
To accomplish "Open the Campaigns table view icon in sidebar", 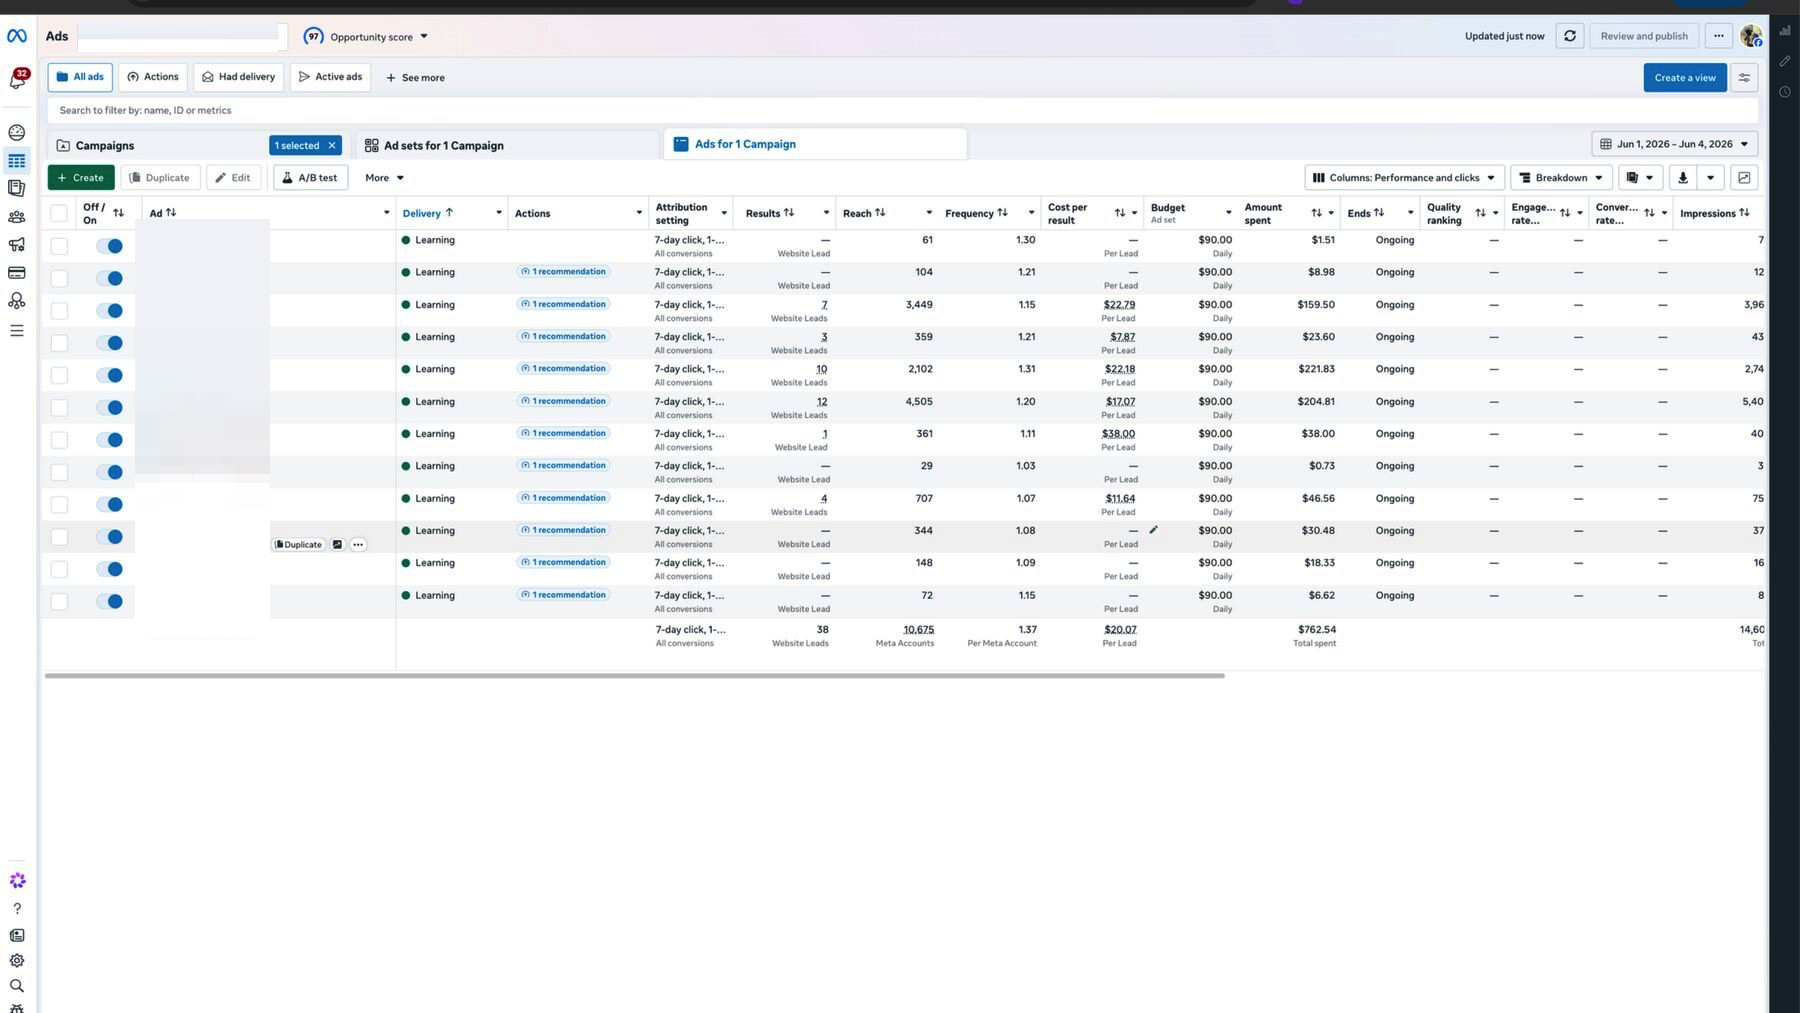I will point(17,160).
